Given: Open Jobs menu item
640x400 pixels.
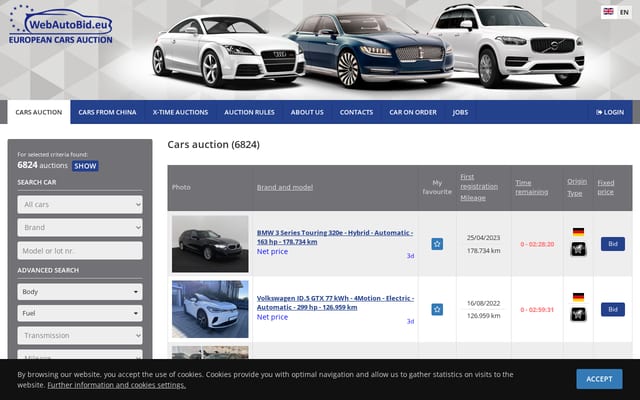Looking at the screenshot, I should point(460,112).
